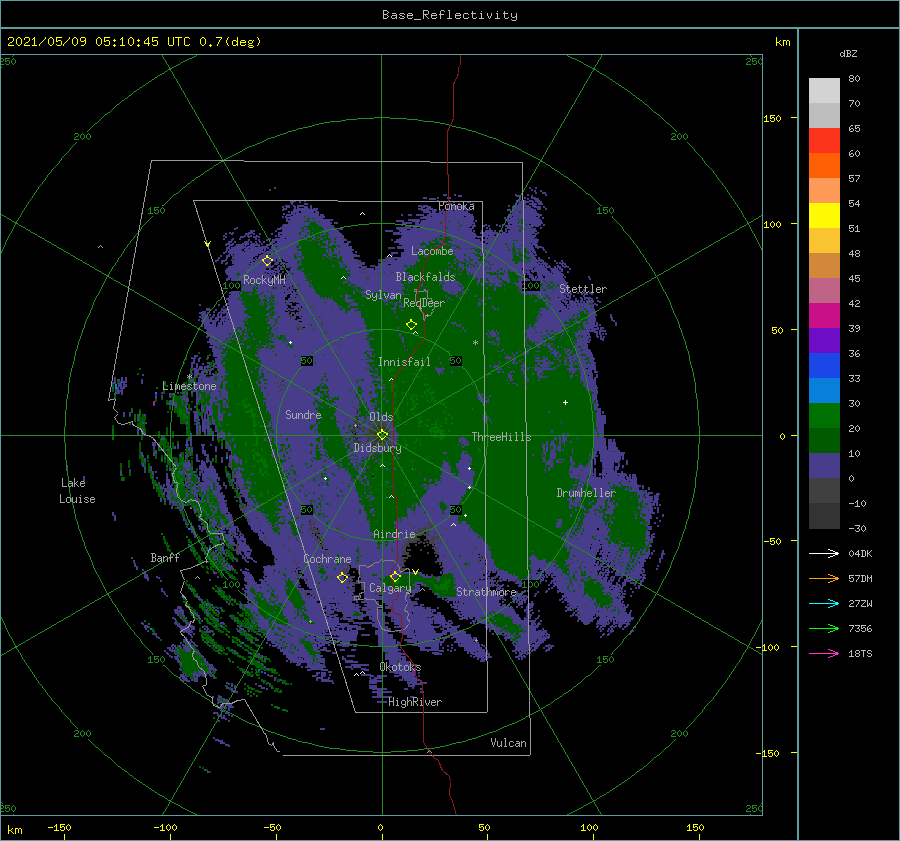Click the Banff label
Screen dimensions: 900x841
click(x=165, y=557)
